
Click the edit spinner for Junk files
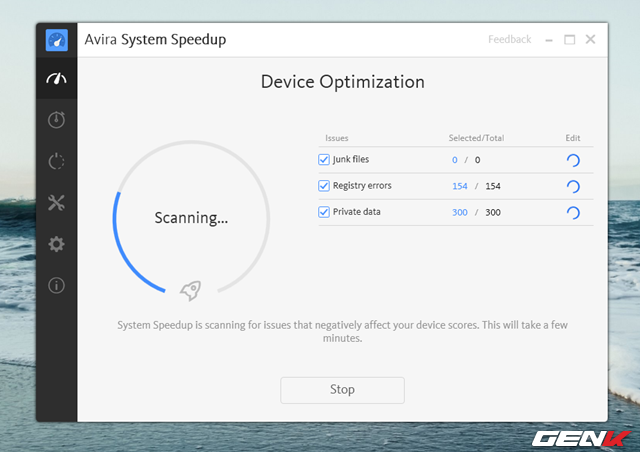click(573, 160)
